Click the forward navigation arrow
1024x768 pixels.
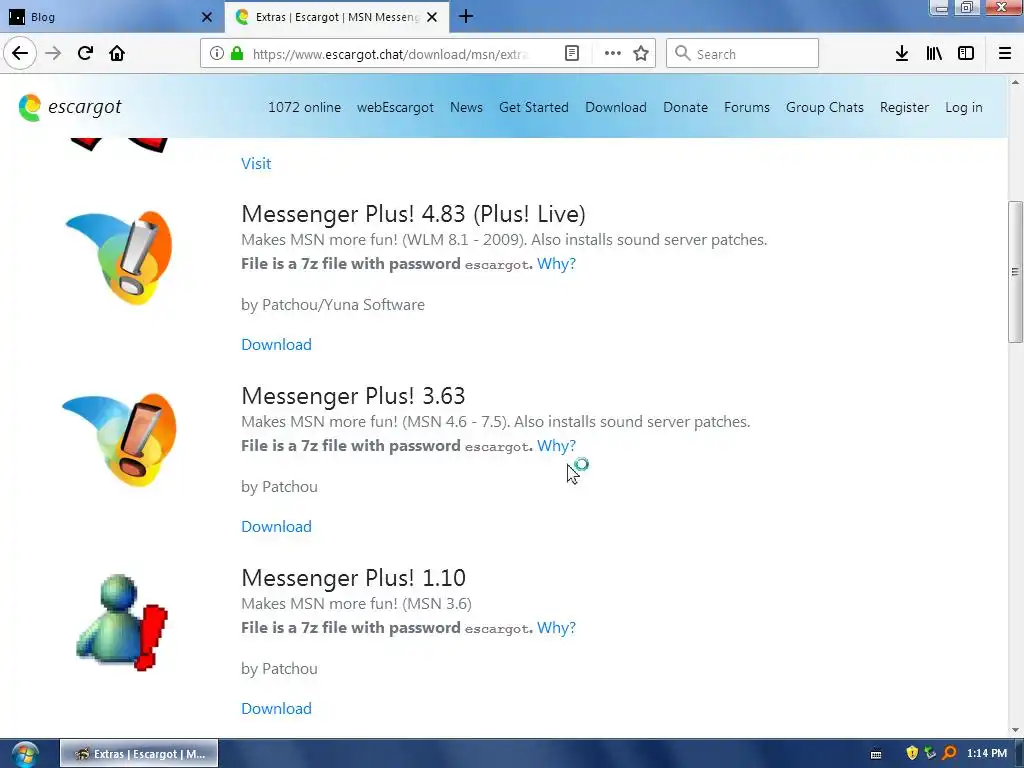point(53,53)
